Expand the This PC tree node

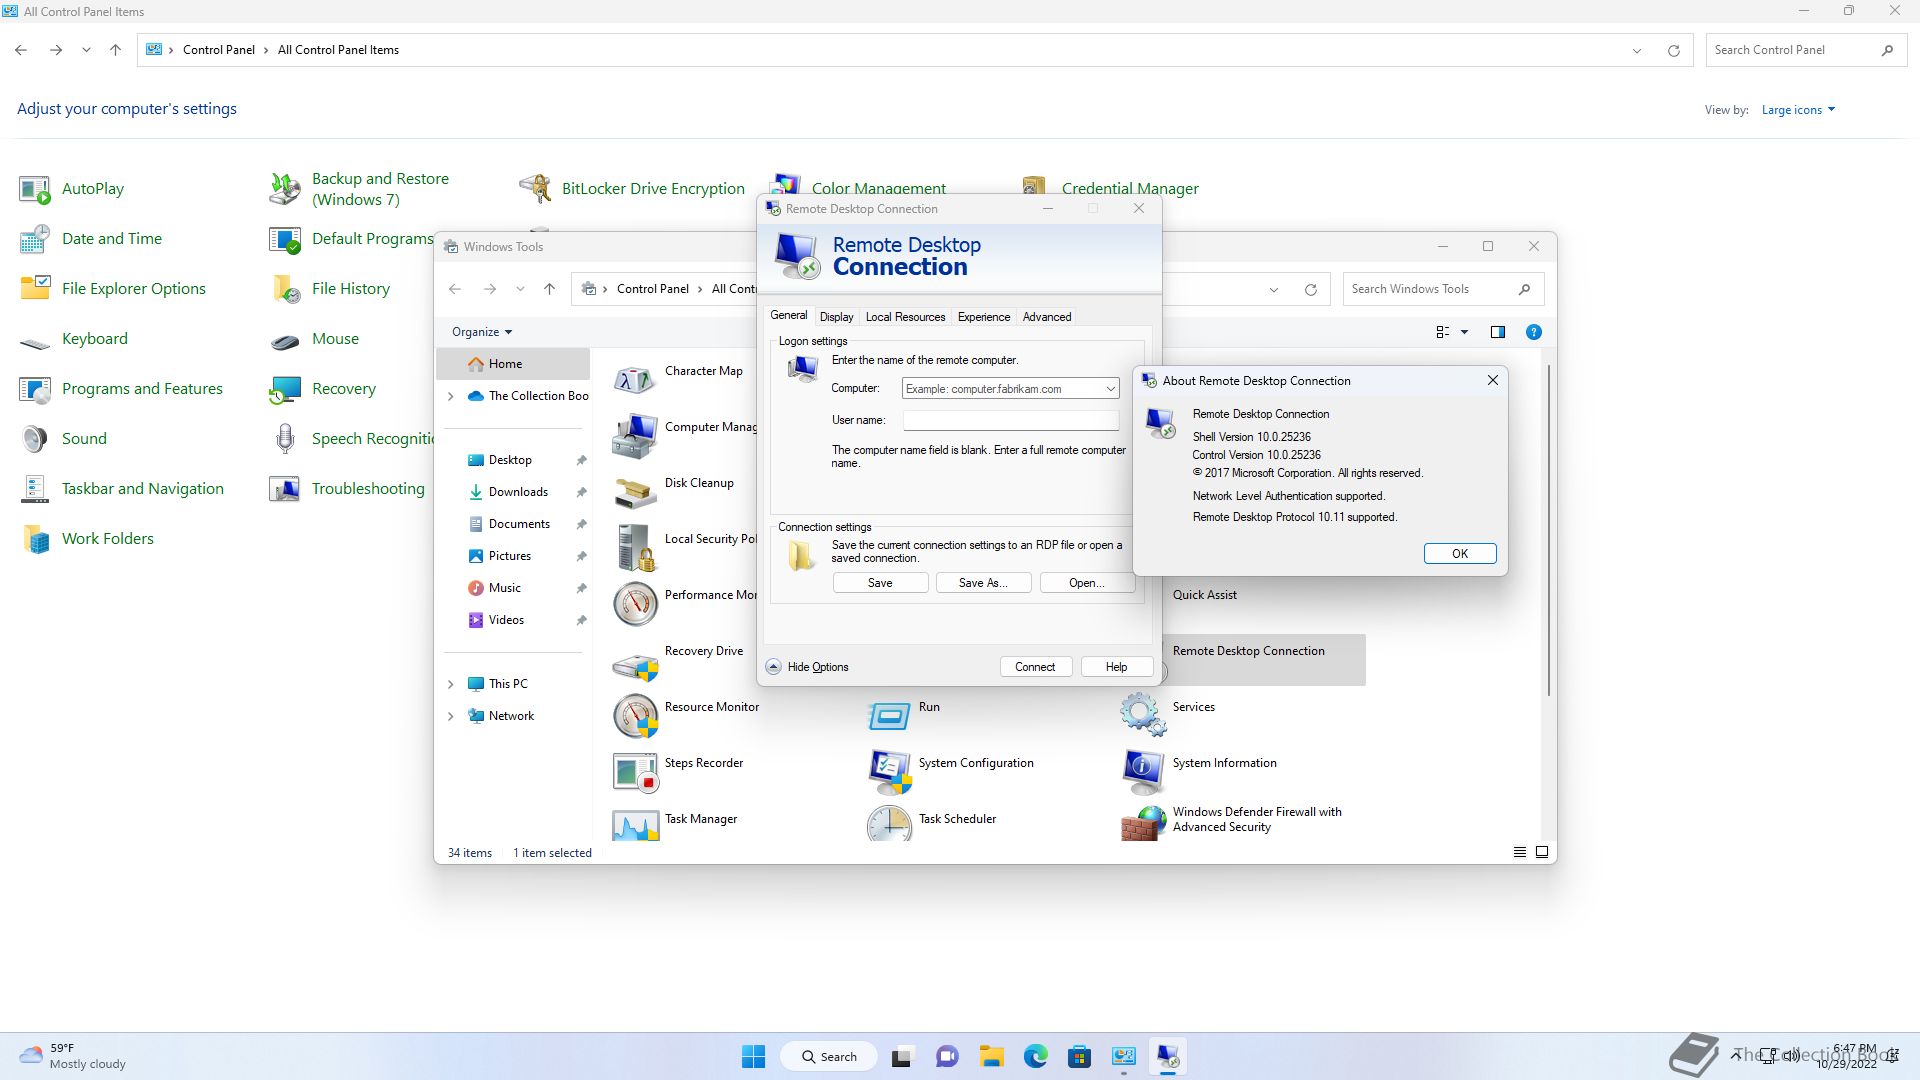[451, 684]
